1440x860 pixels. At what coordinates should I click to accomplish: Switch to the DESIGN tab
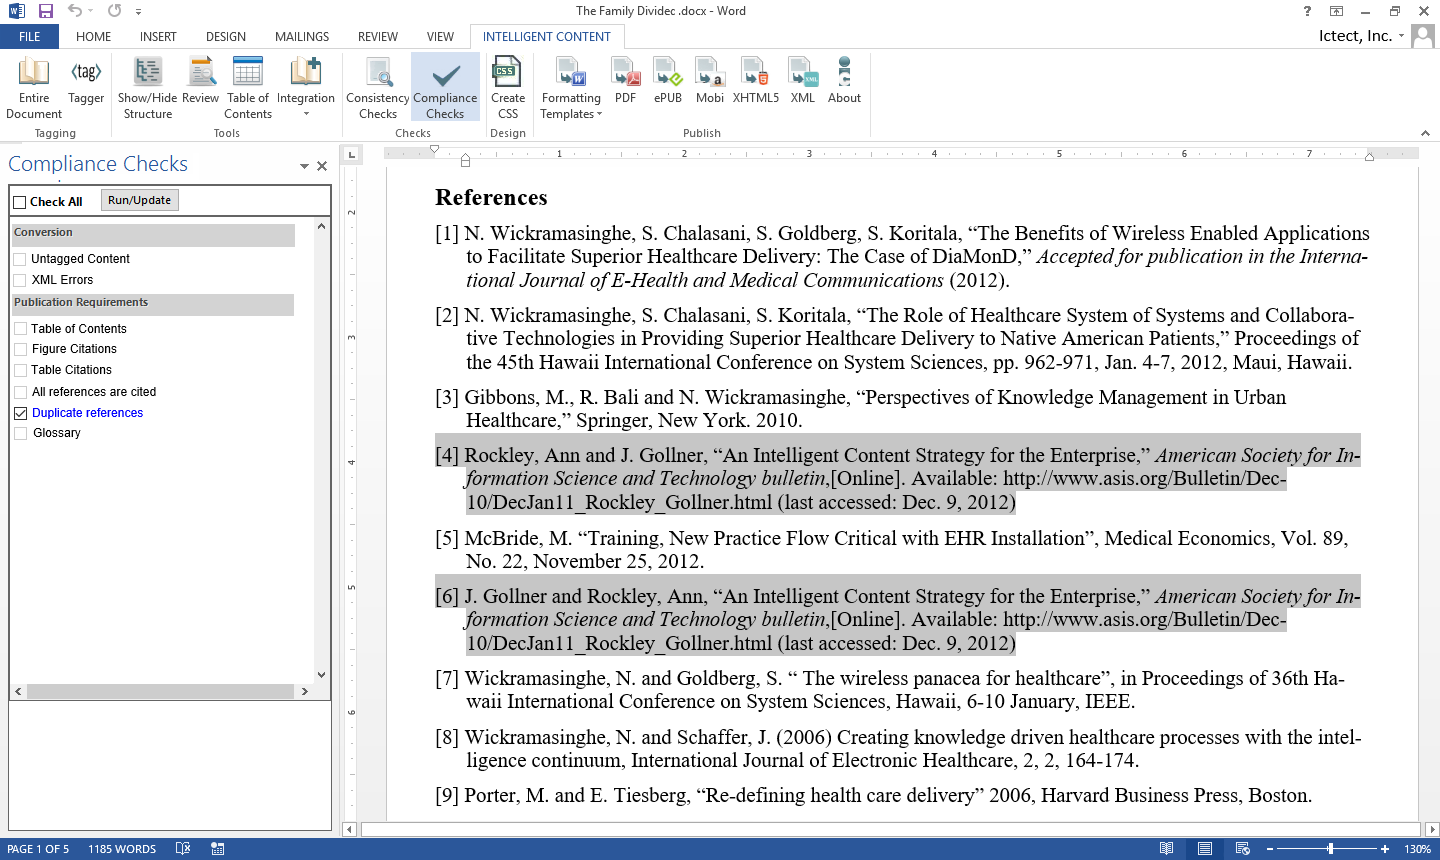(x=226, y=37)
